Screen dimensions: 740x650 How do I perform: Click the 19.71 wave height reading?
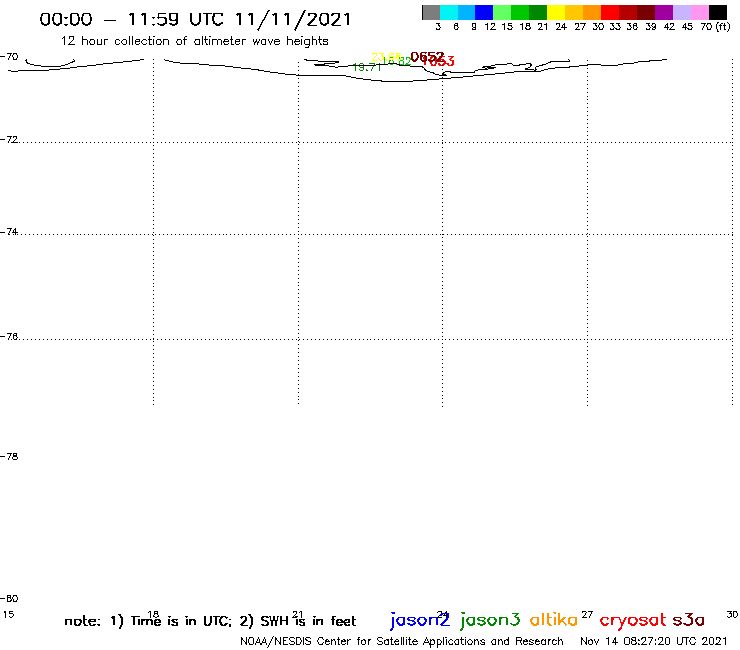[x=367, y=68]
